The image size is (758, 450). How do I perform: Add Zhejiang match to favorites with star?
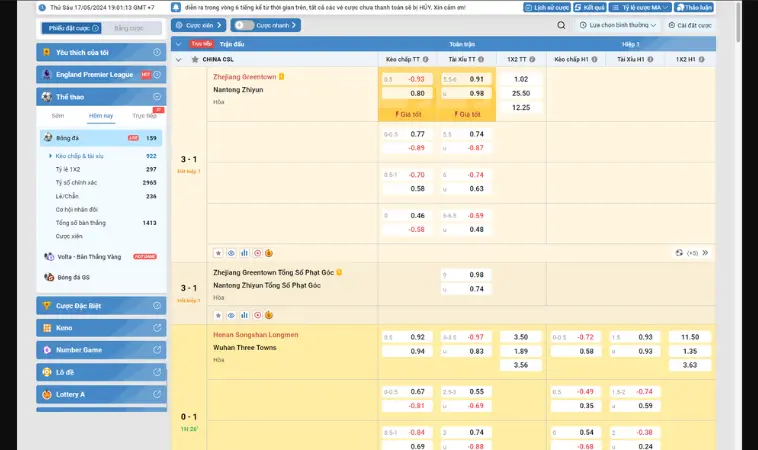218,253
